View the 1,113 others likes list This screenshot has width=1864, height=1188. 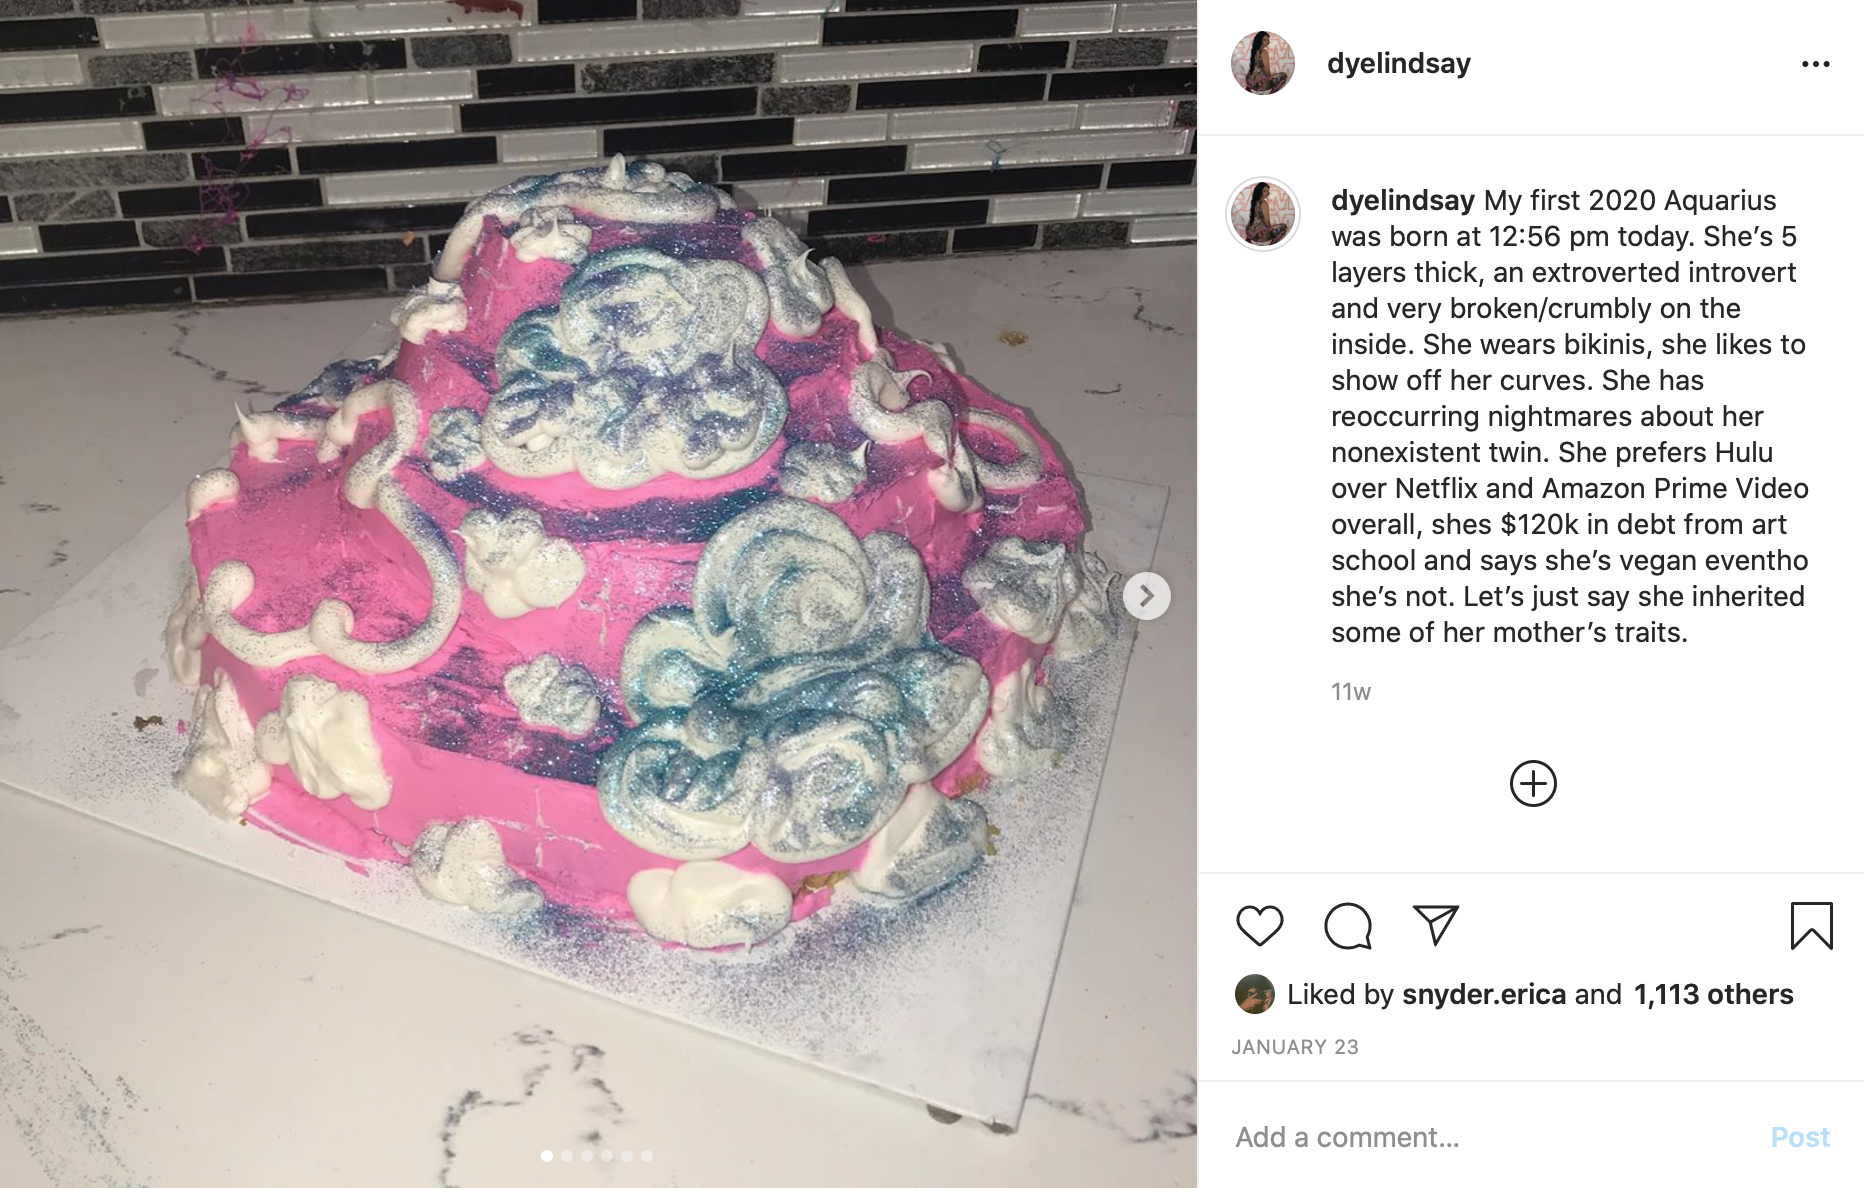pyautogui.click(x=1713, y=994)
